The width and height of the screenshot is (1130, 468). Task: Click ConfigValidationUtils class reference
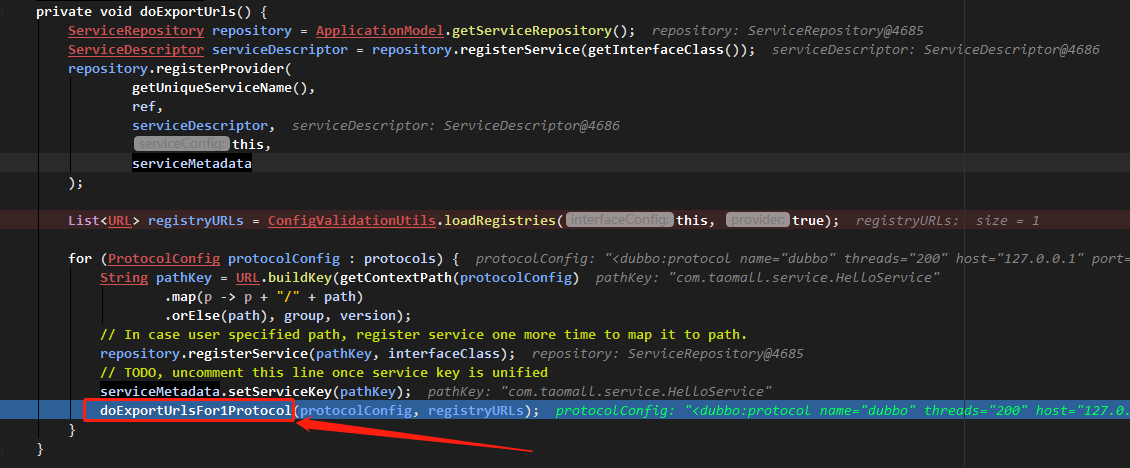(352, 221)
